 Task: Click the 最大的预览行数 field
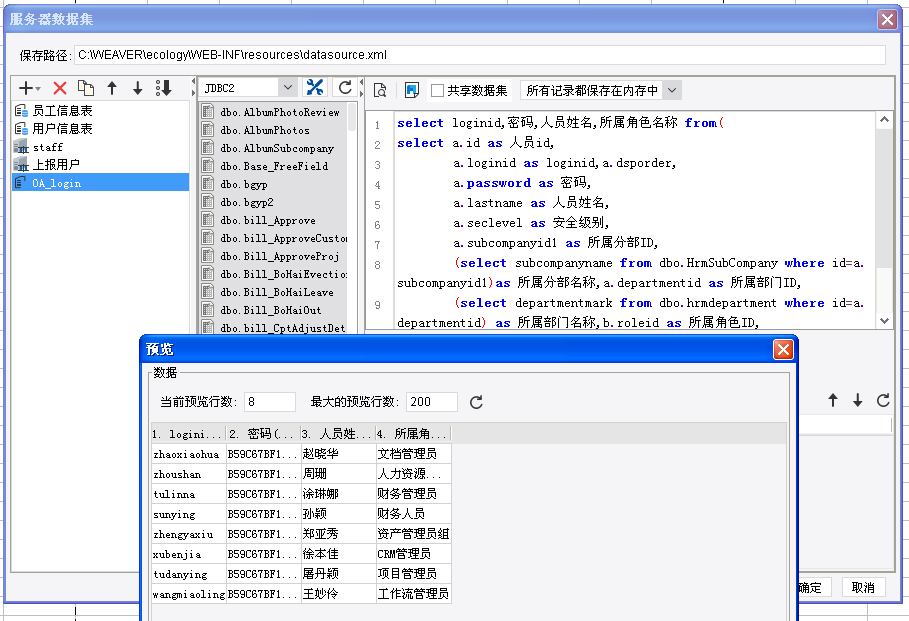(431, 402)
